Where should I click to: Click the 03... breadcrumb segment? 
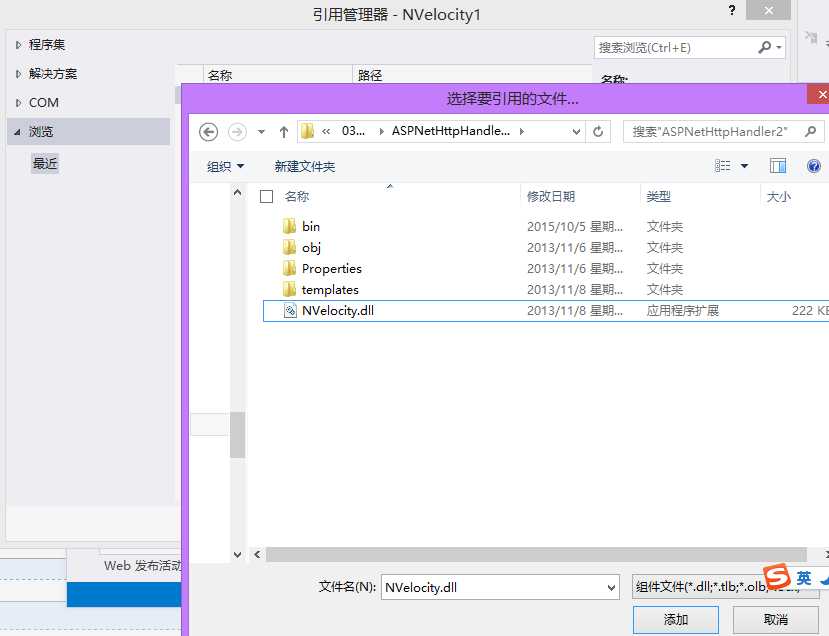(x=353, y=131)
